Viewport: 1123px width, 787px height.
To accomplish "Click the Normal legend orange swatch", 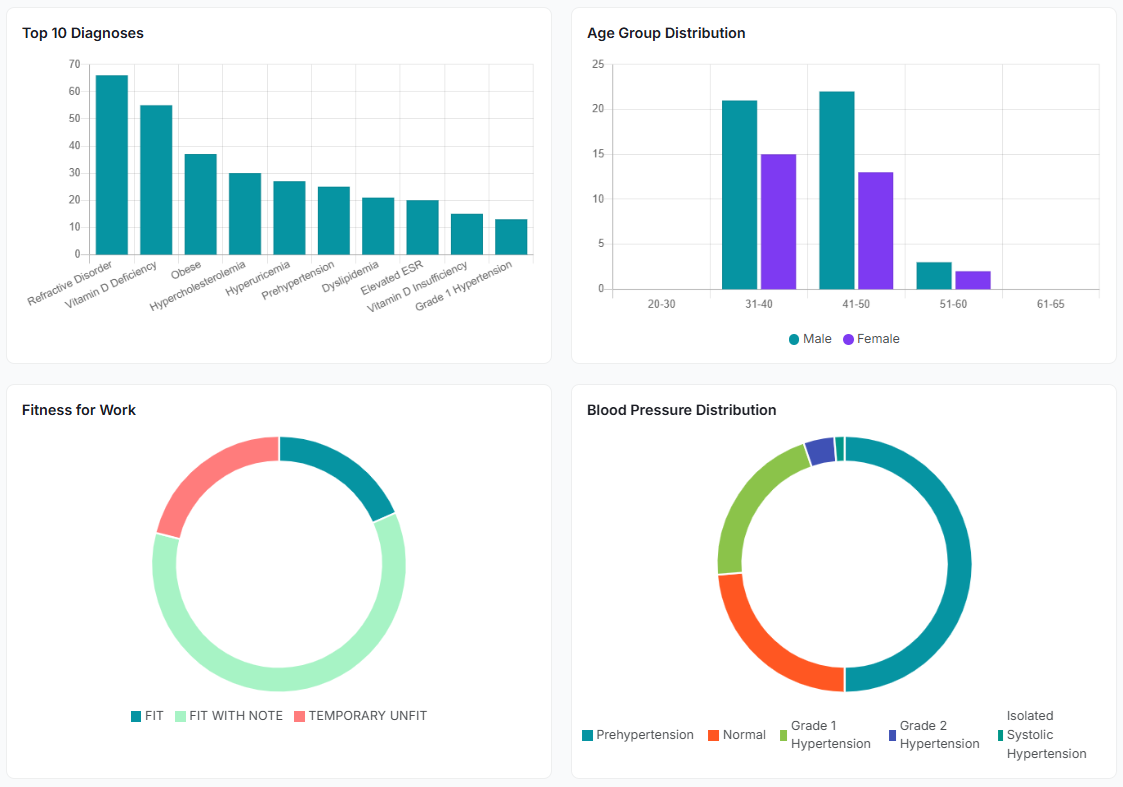I will [713, 735].
